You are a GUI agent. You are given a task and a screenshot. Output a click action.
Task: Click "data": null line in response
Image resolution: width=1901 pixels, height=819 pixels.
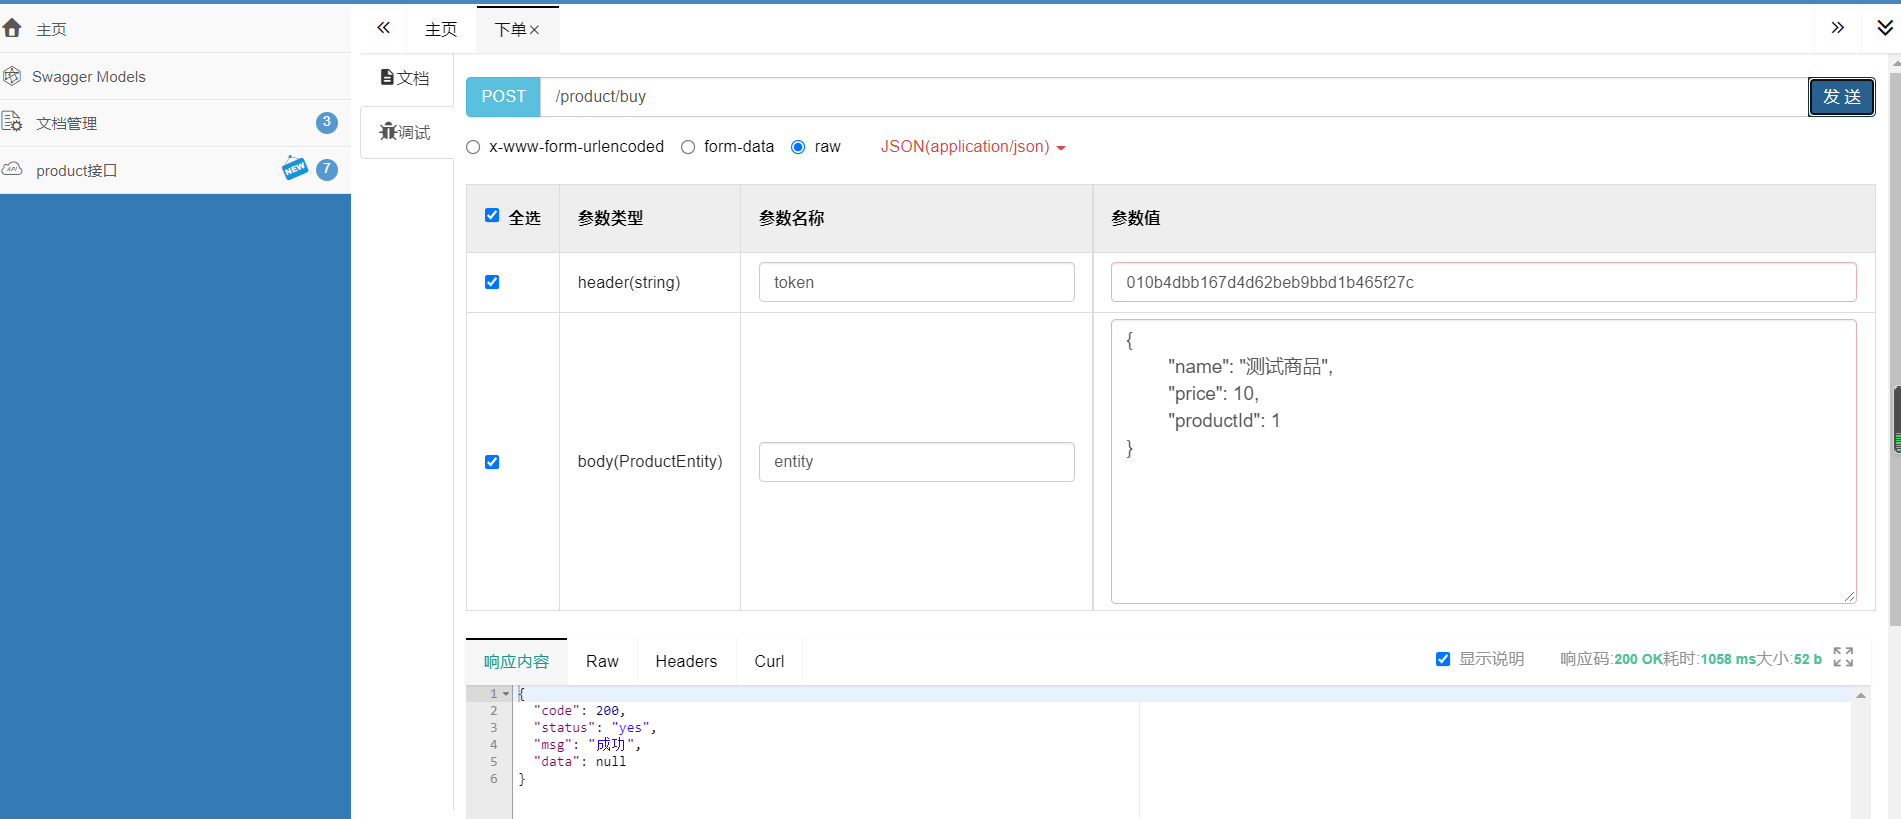(580, 761)
